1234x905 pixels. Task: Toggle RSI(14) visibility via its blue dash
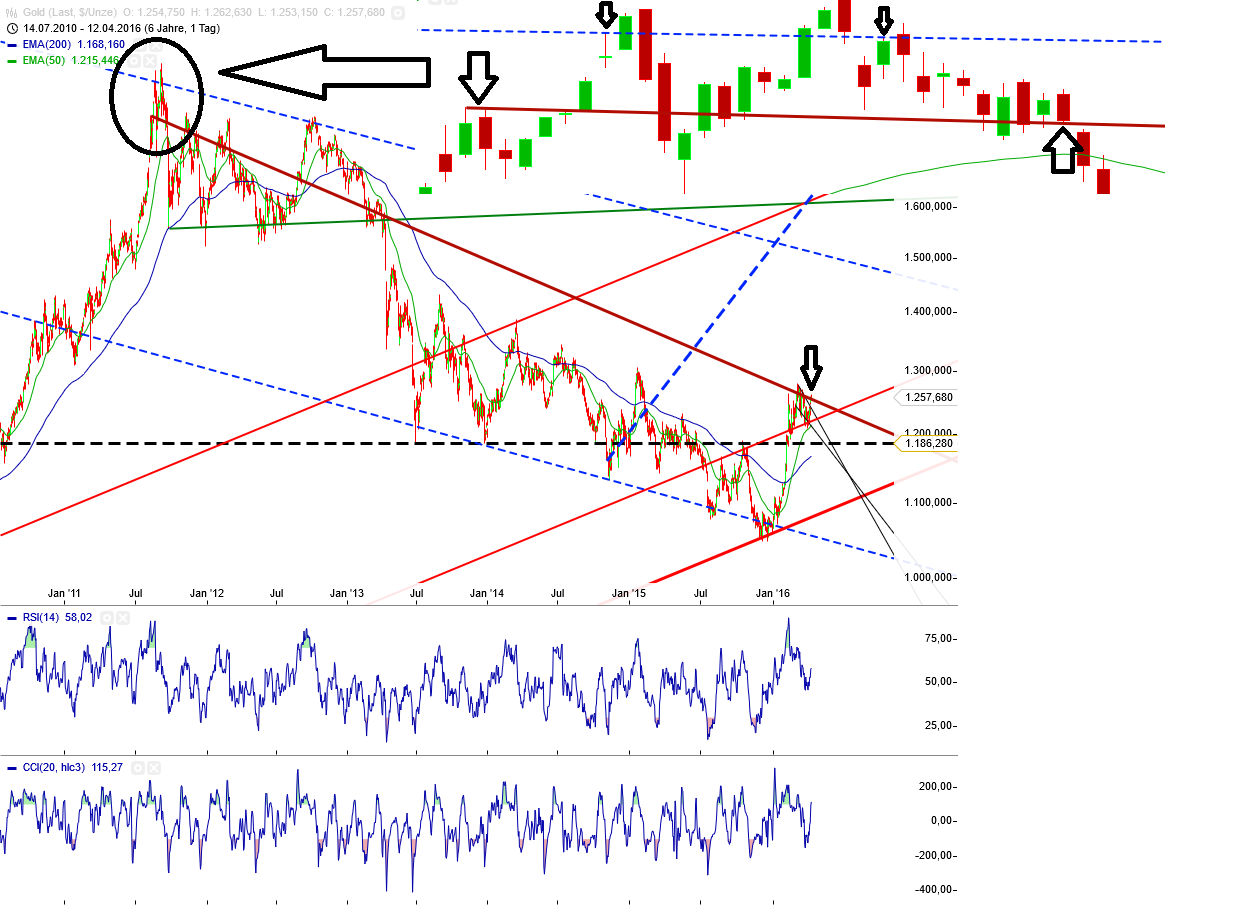click(12, 617)
